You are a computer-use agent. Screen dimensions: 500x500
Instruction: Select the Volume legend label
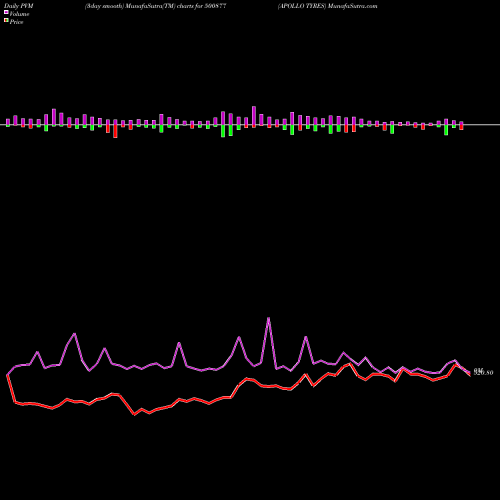19,14
